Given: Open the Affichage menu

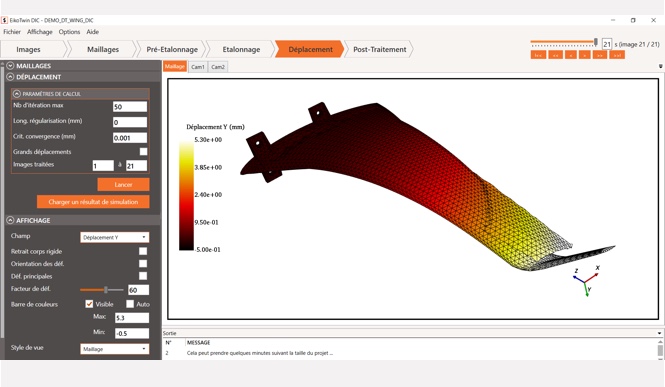Looking at the screenshot, I should click(x=39, y=32).
